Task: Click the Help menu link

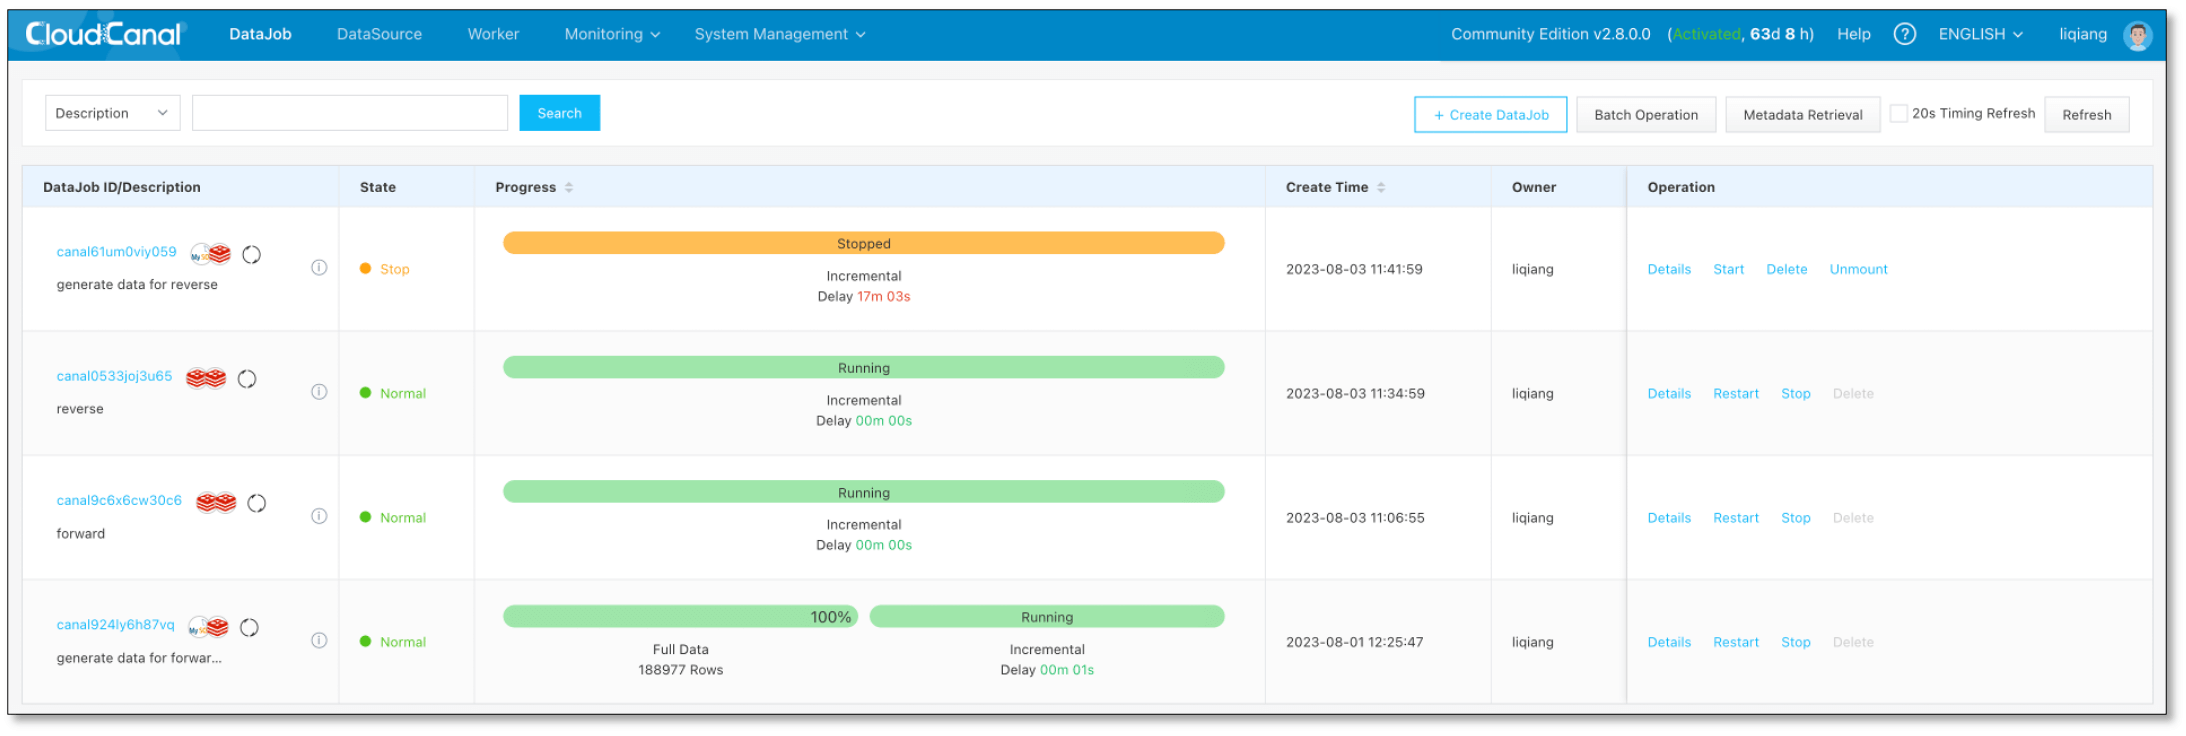Action: coord(1853,34)
